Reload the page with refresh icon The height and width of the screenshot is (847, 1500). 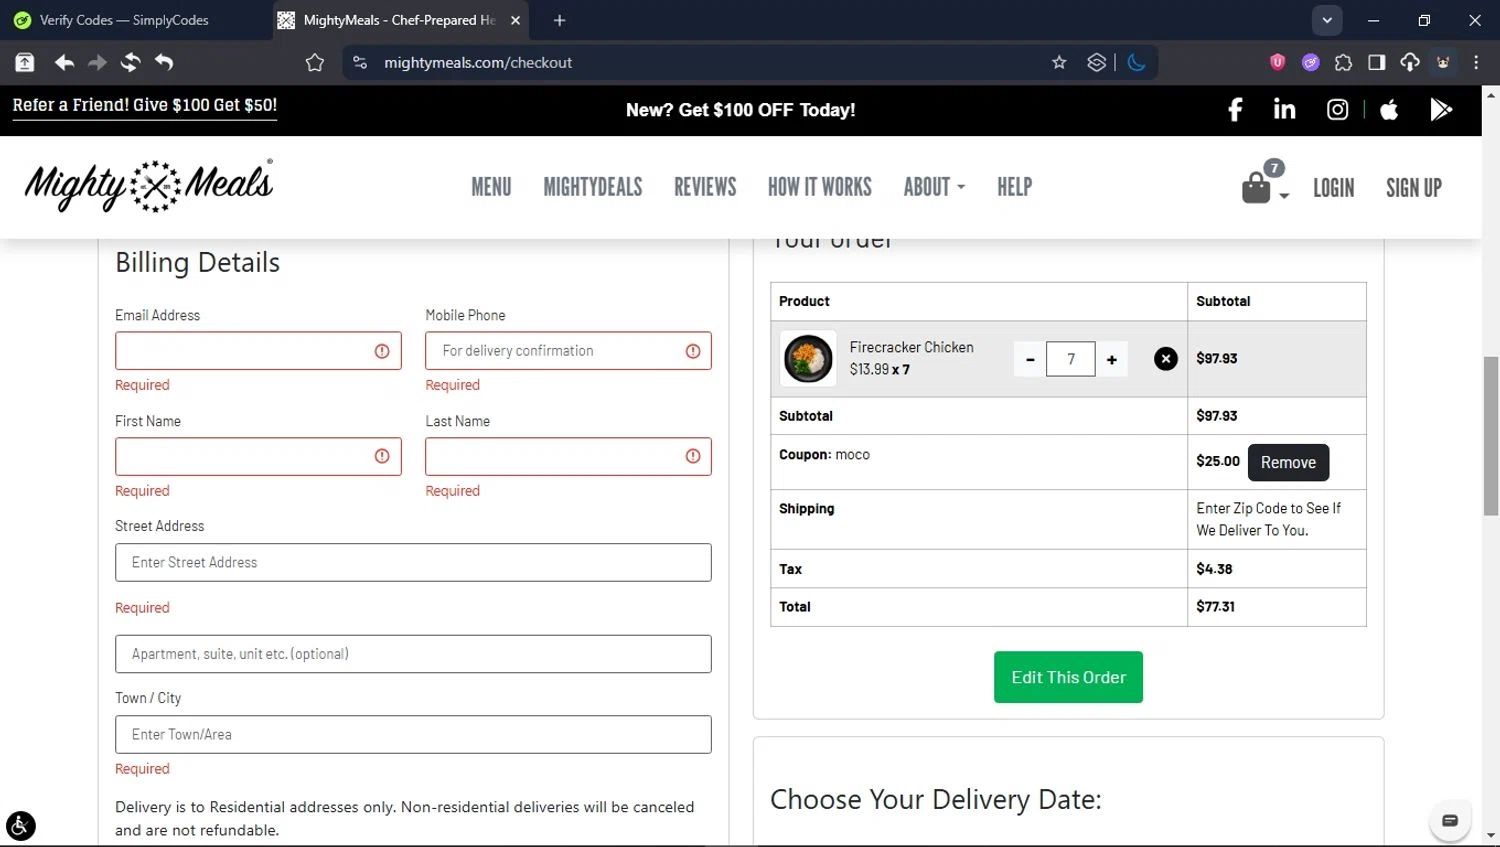[130, 62]
